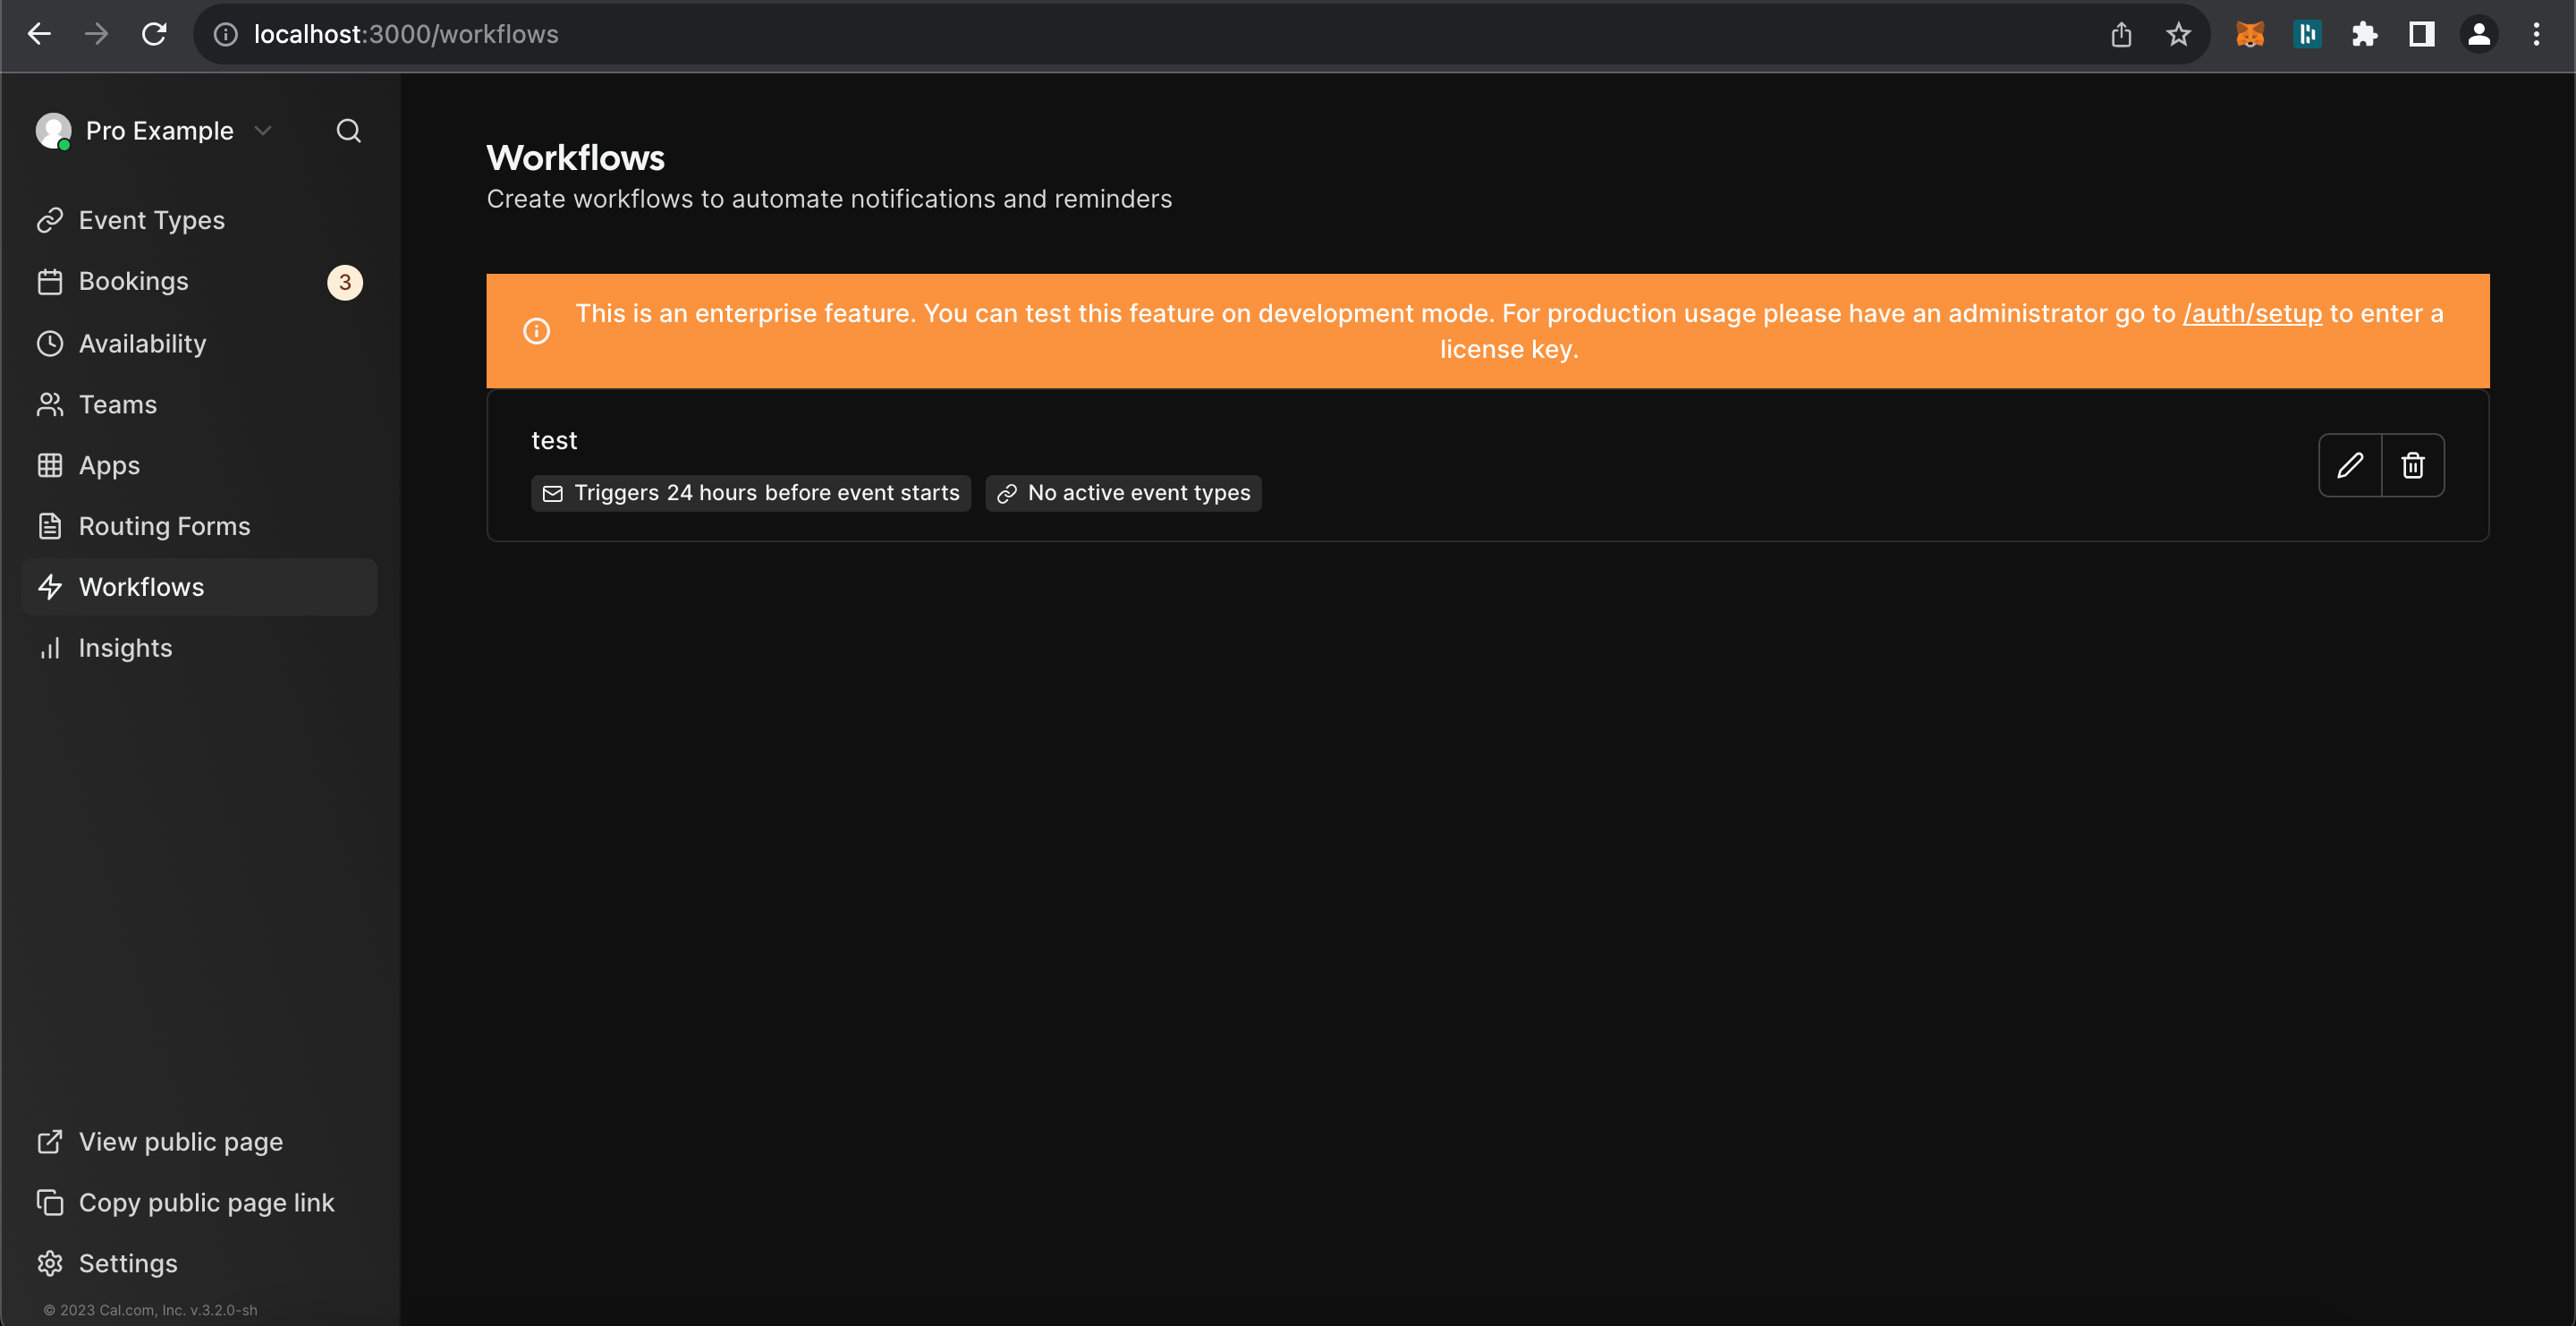Reload the page with the refresh icon
This screenshot has height=1326, width=2576.
[x=154, y=33]
